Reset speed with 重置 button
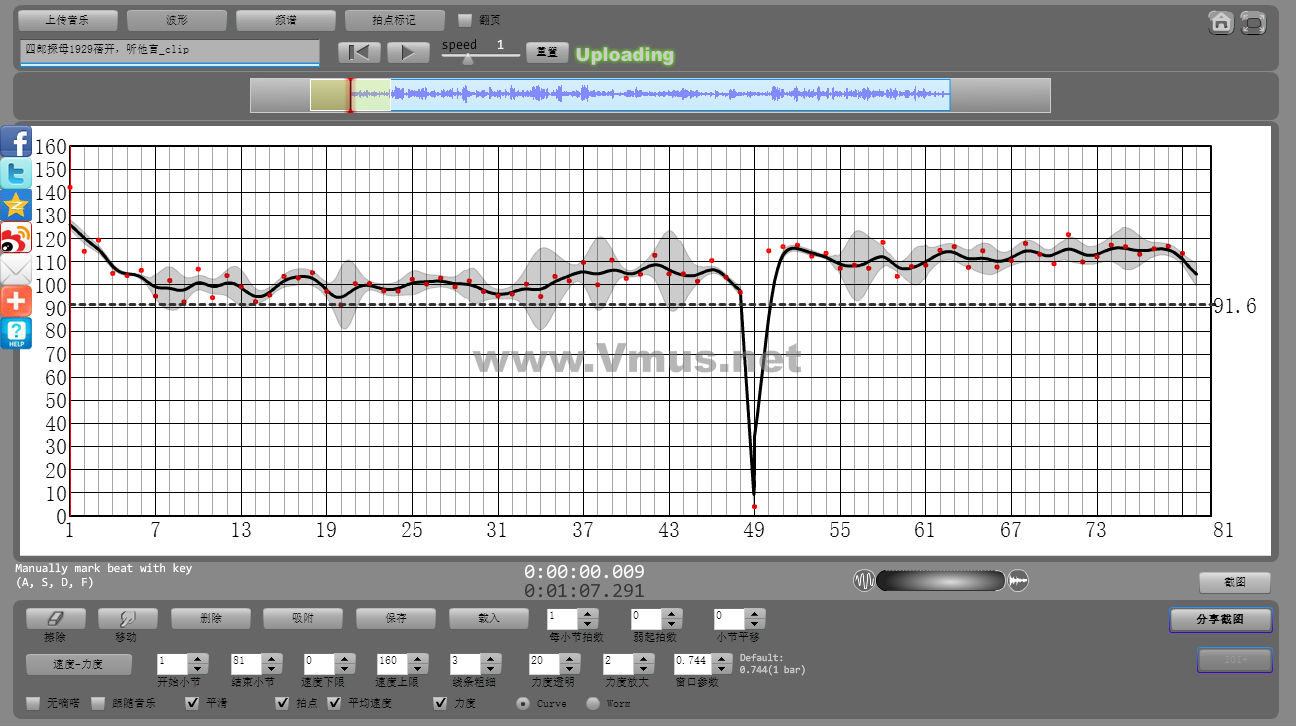 547,52
